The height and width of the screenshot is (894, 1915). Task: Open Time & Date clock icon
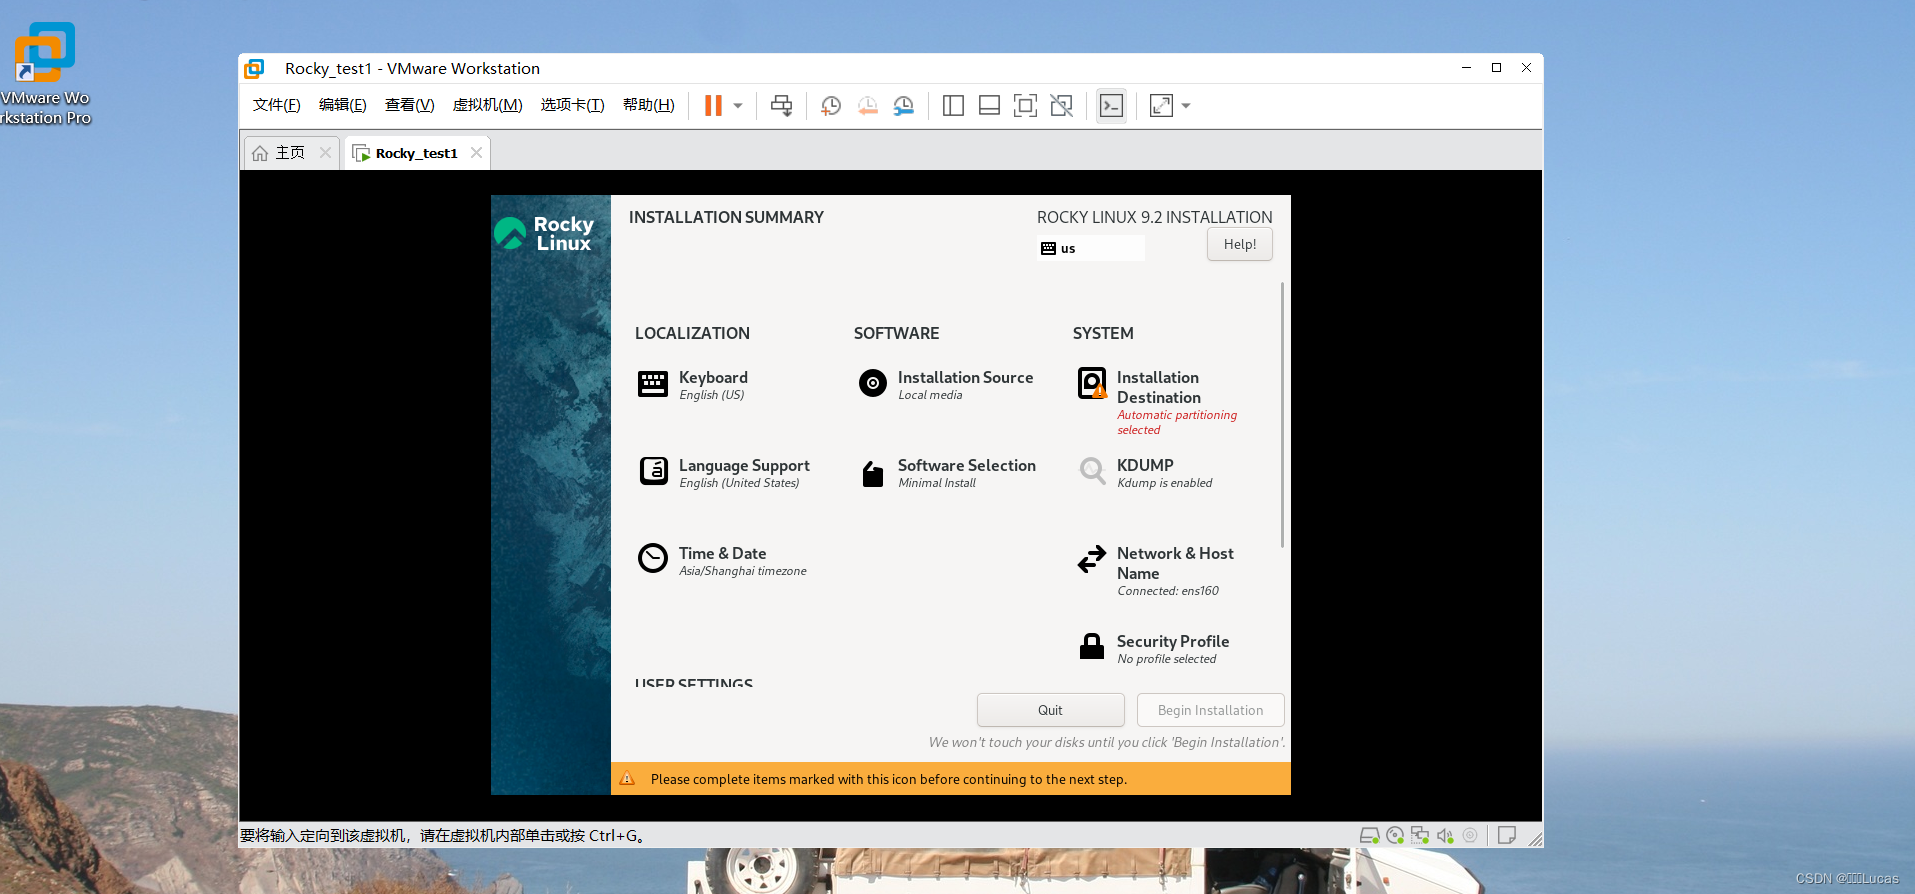coord(653,558)
